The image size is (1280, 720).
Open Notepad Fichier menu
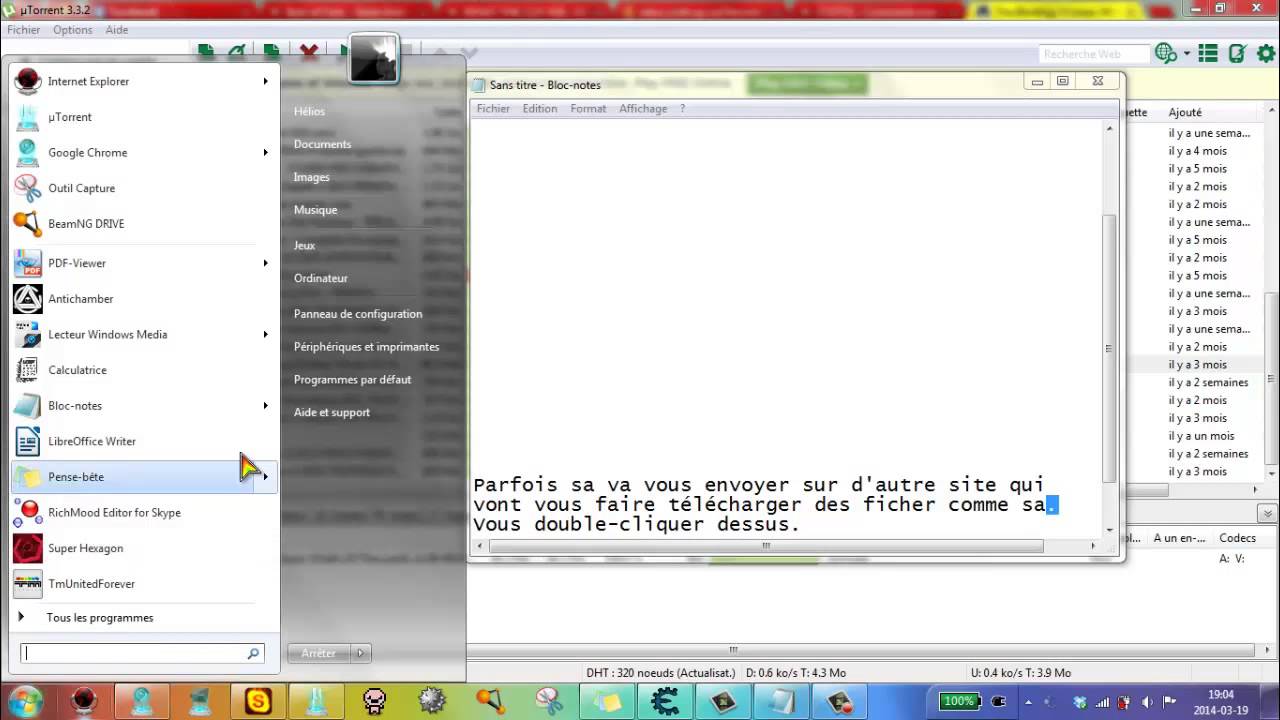(493, 109)
